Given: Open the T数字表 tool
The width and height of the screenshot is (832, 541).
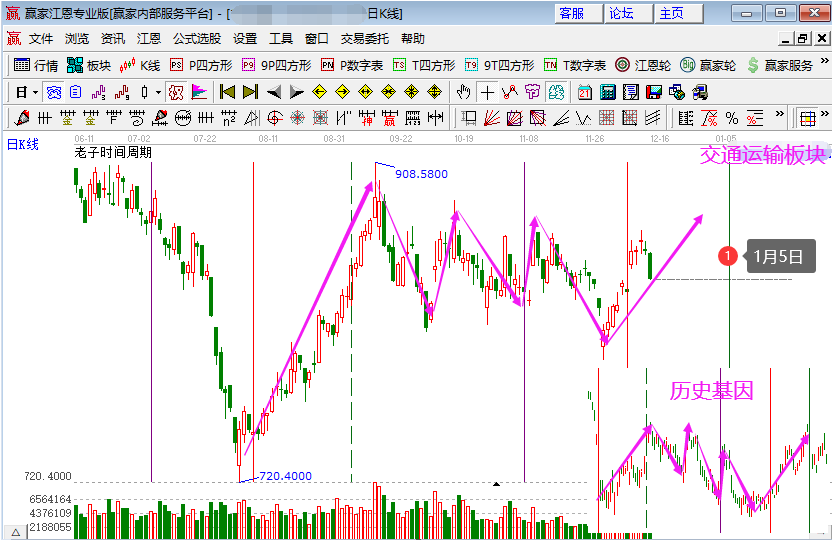Looking at the screenshot, I should [x=575, y=65].
